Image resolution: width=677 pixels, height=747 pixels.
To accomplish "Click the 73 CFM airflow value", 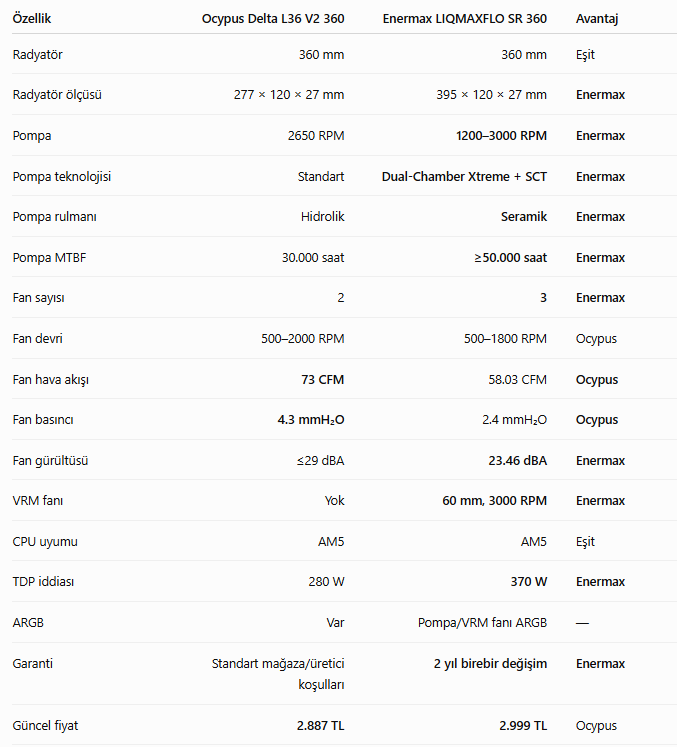I will [x=323, y=380].
